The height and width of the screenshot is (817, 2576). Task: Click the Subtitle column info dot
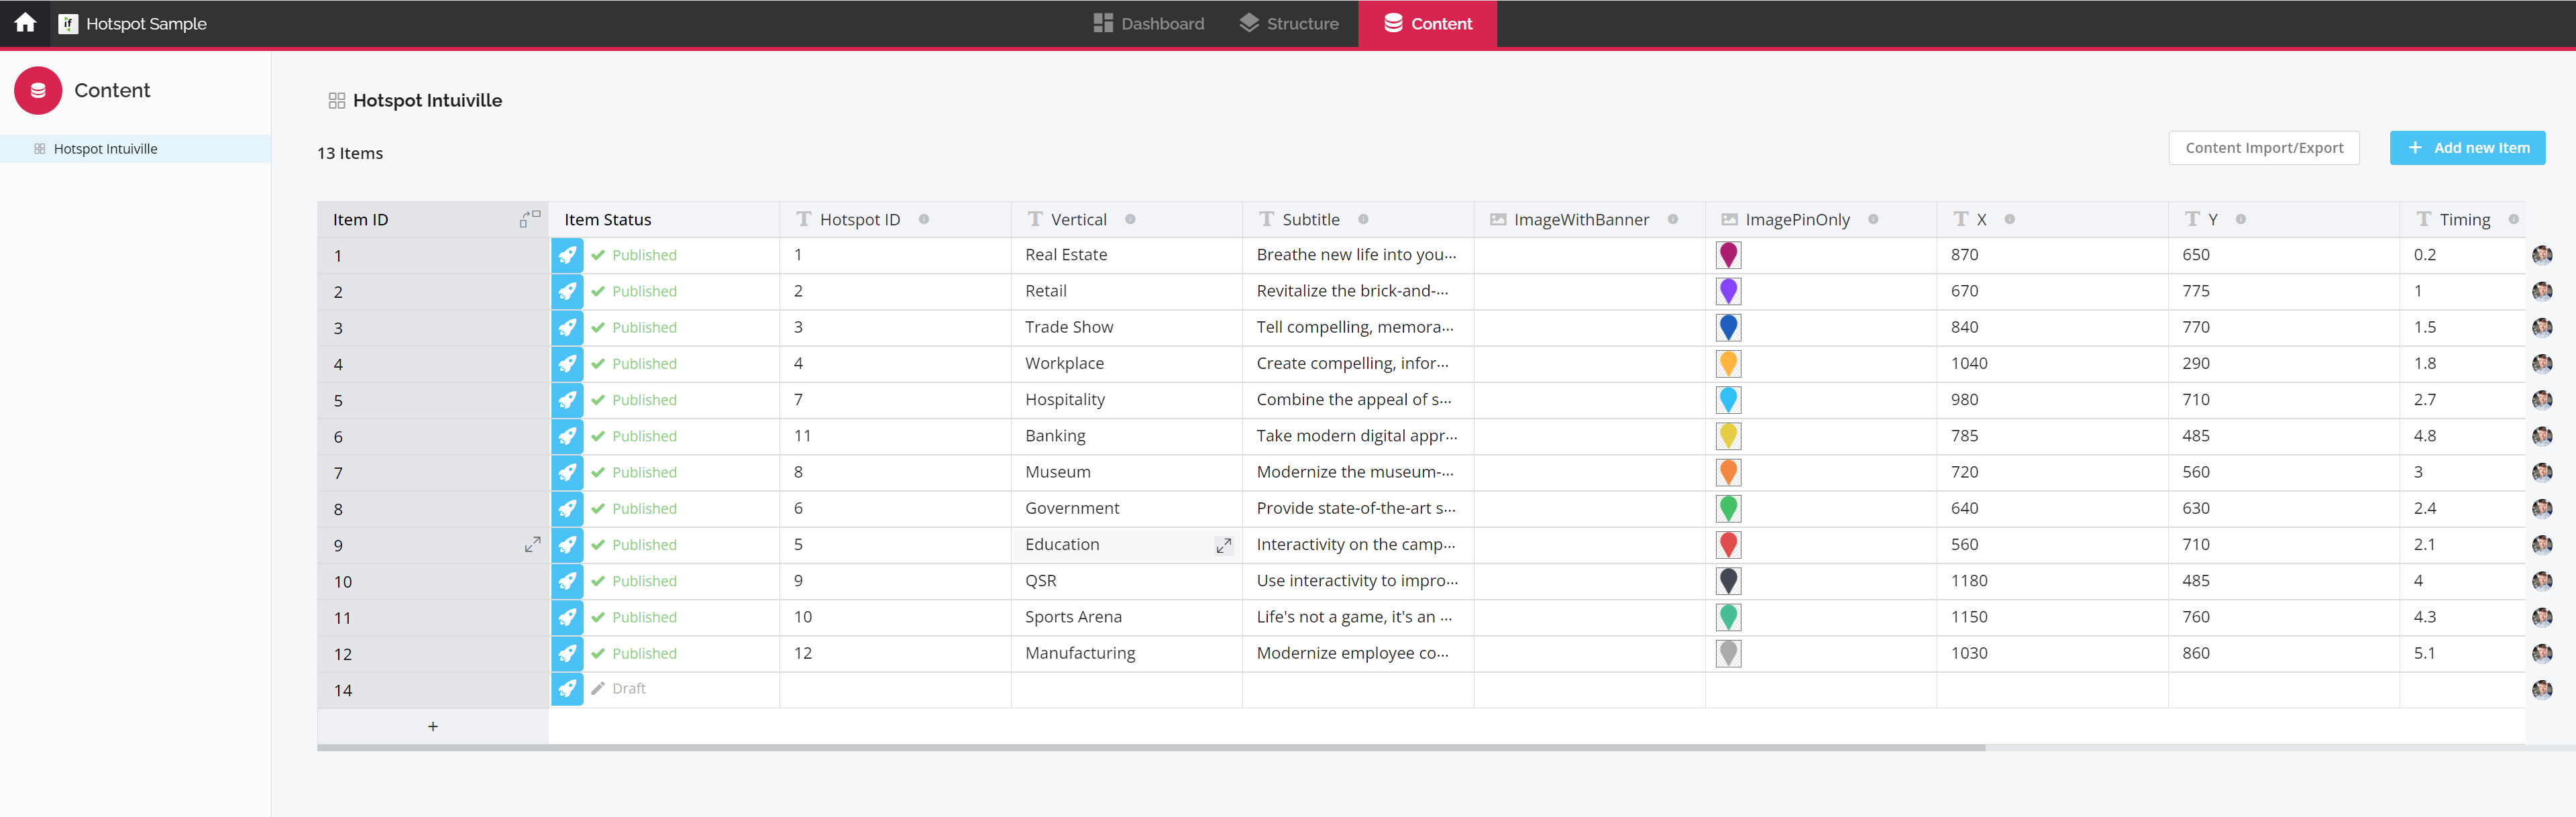click(x=1363, y=219)
